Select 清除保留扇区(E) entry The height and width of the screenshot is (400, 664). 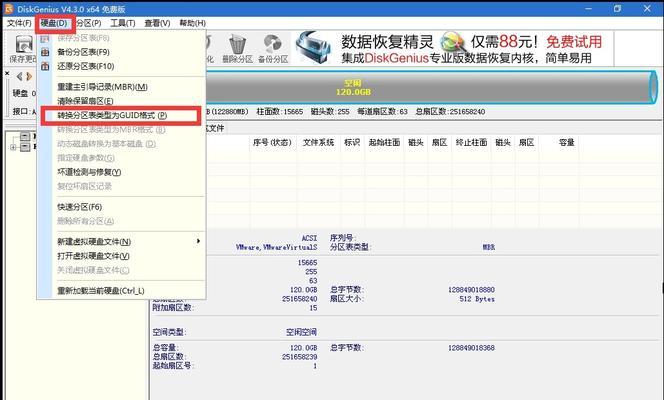coord(85,101)
